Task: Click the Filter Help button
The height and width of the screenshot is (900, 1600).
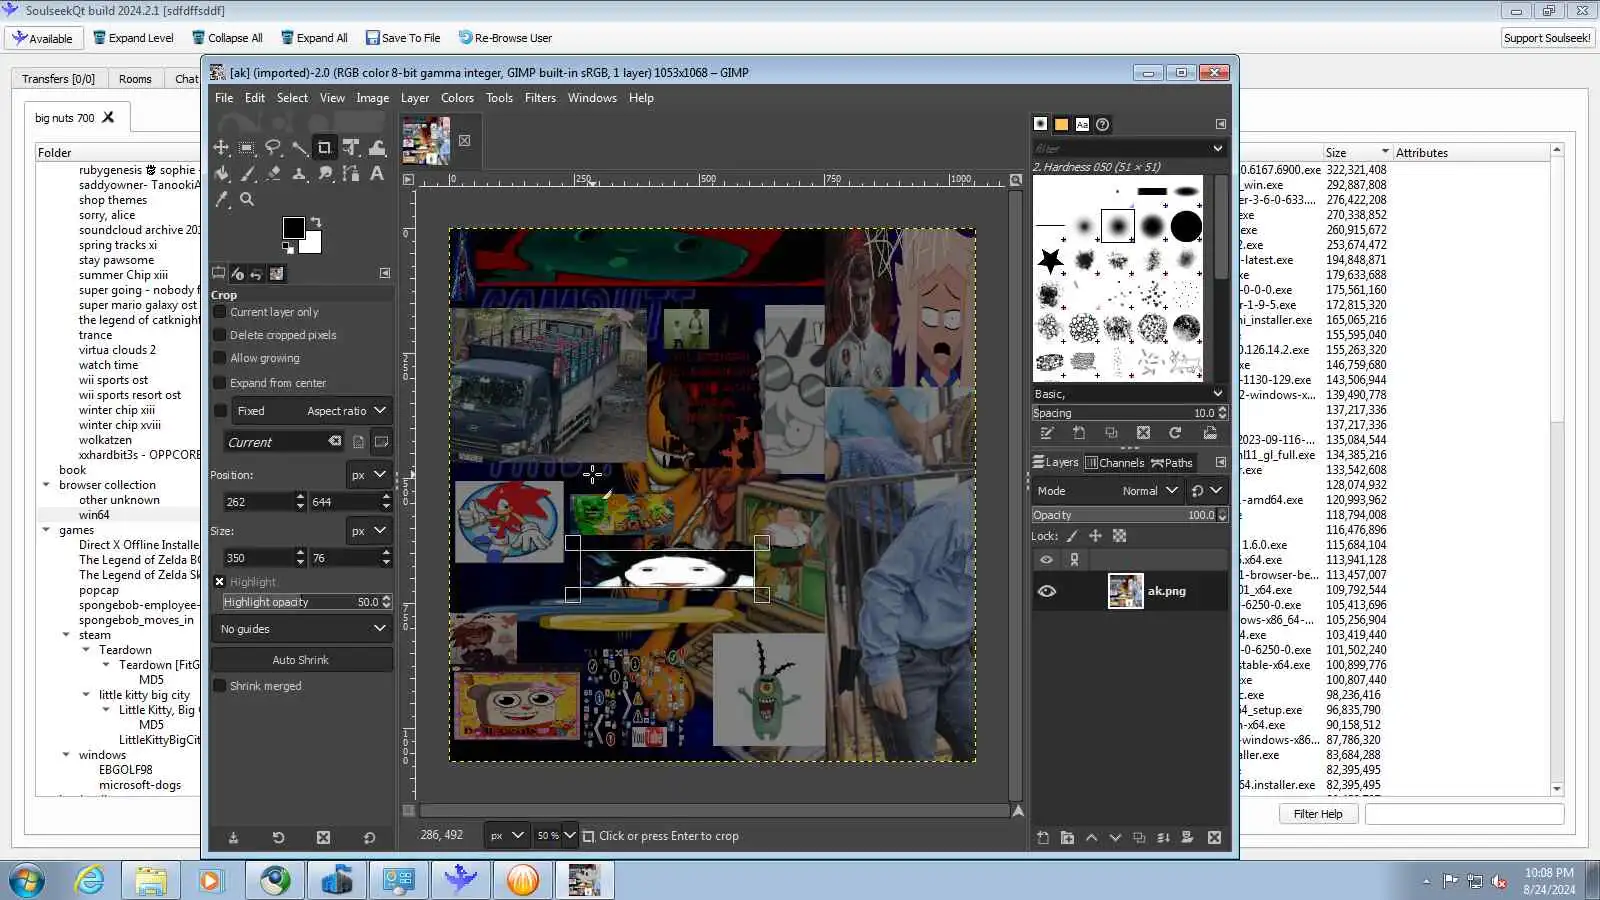Action: coord(1318,814)
